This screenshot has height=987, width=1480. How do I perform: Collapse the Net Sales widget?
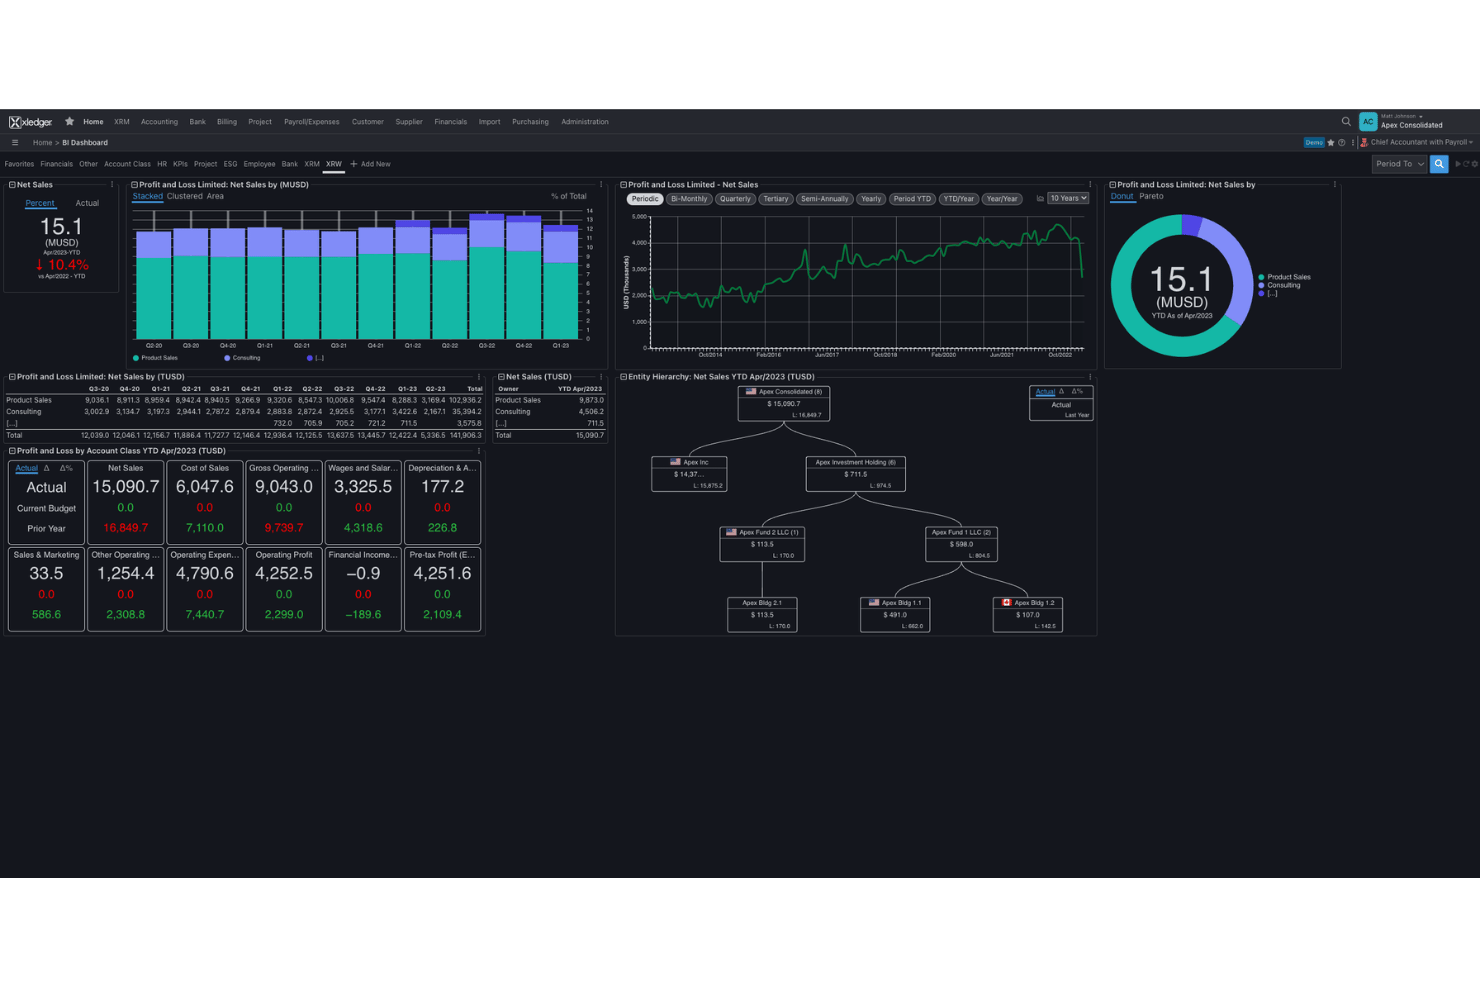pos(12,185)
